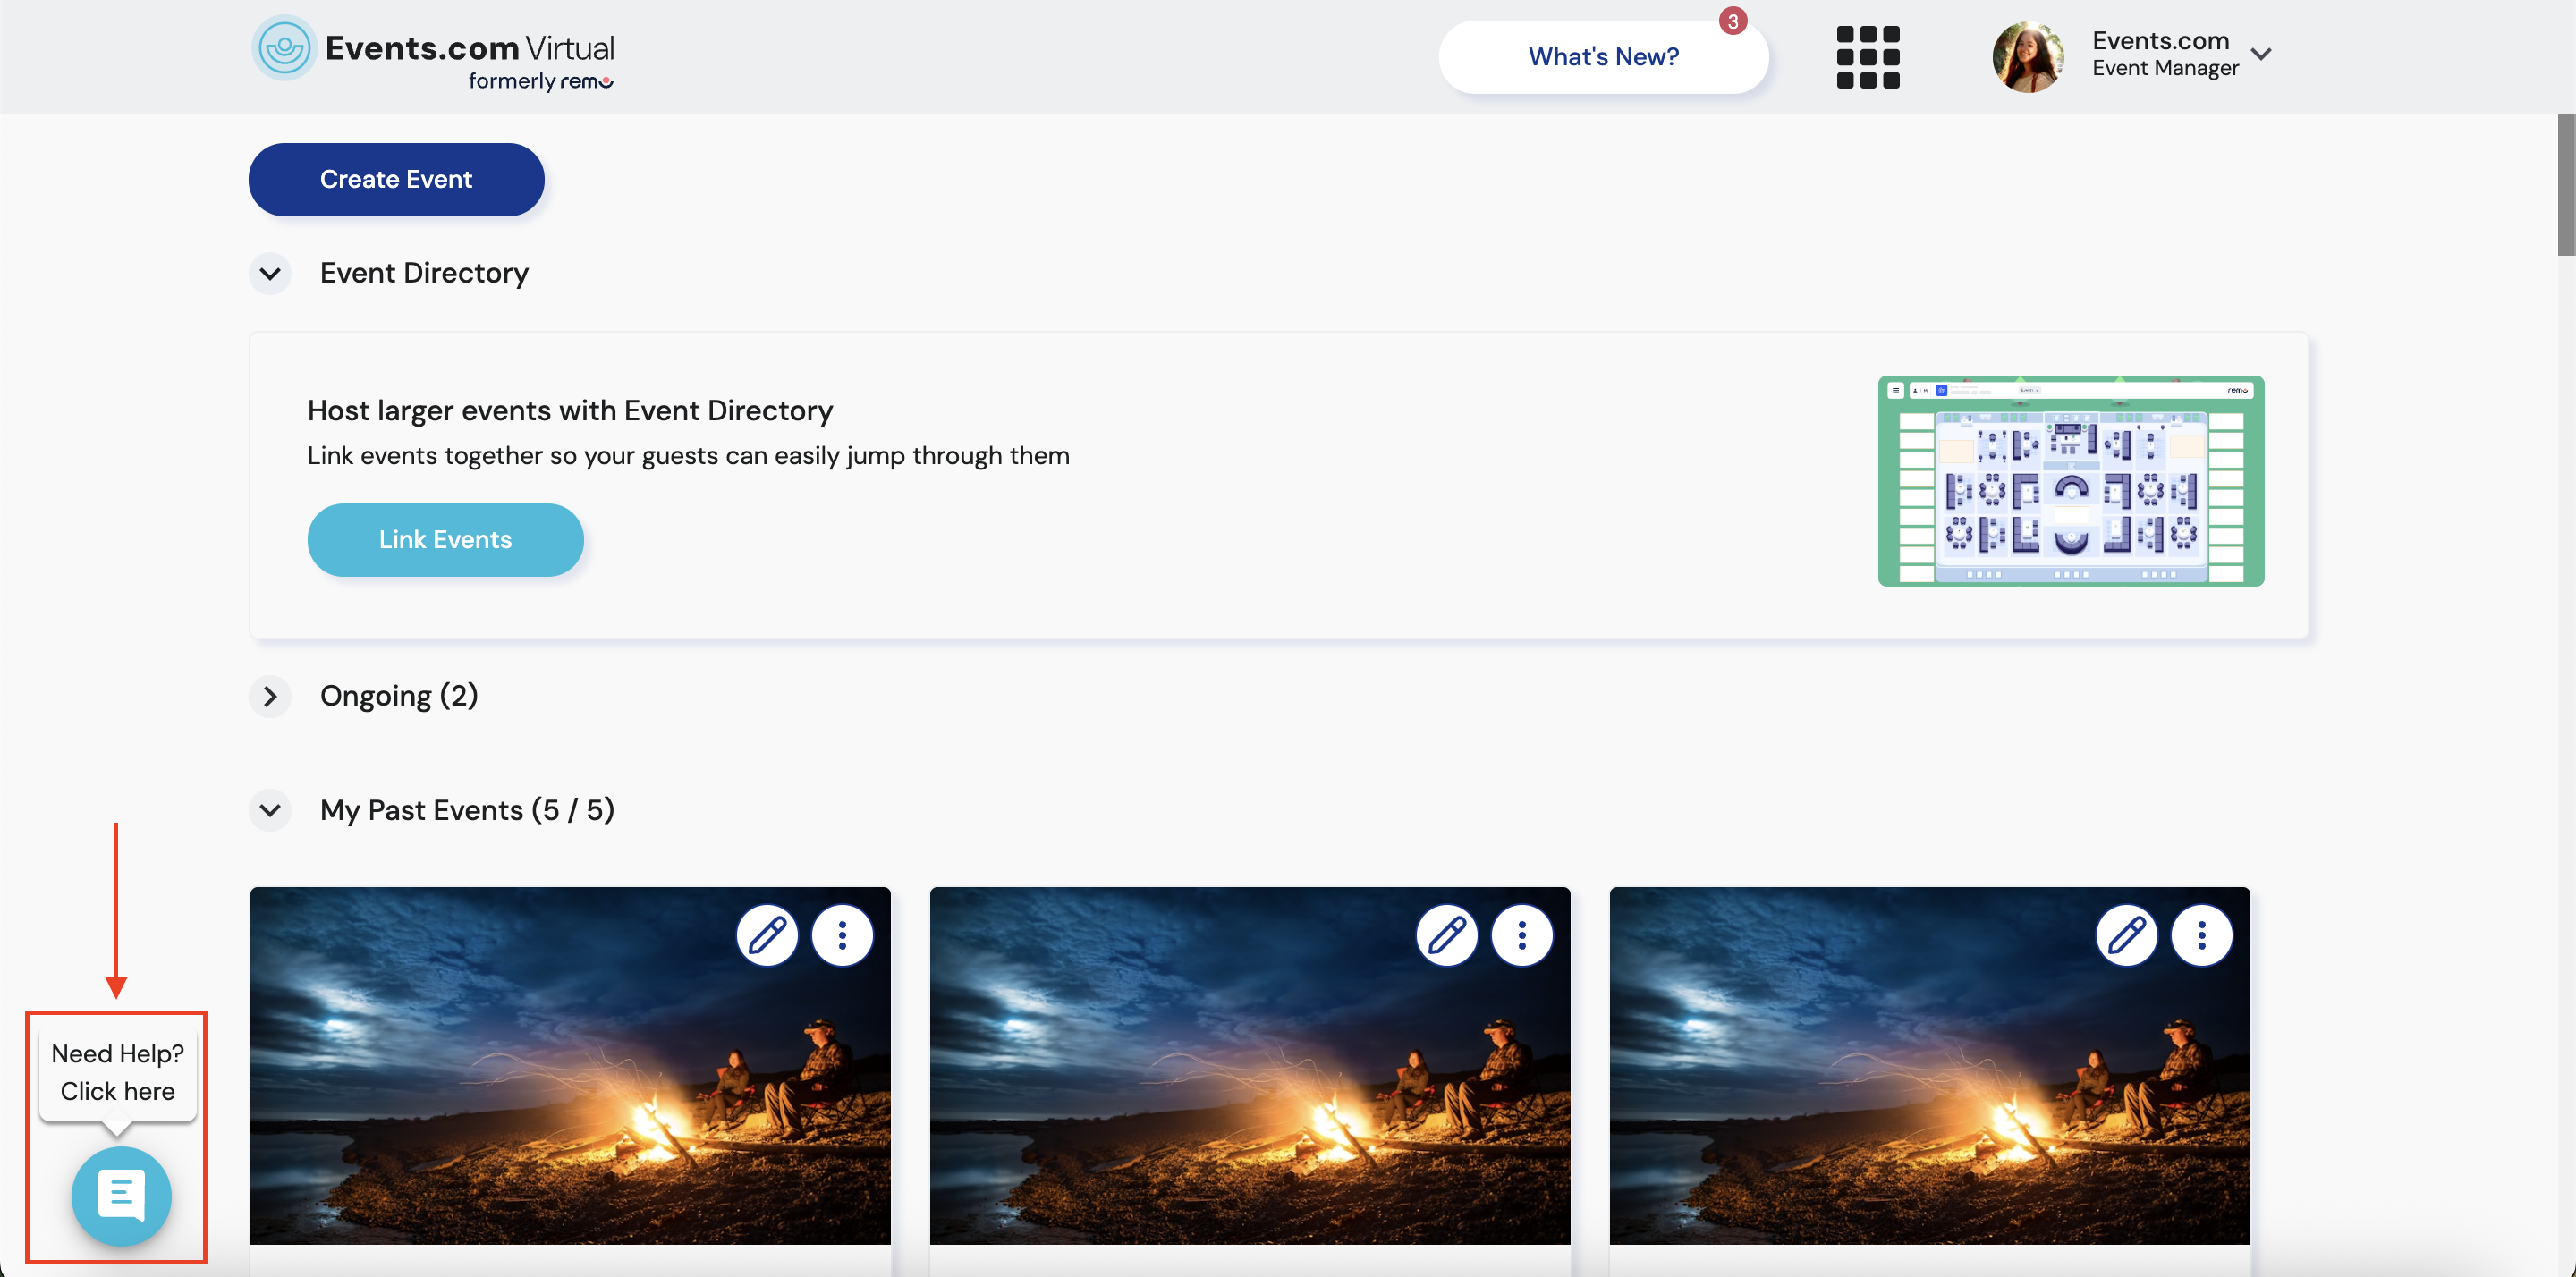
Task: Collapse the My Past Events section
Action: point(270,810)
